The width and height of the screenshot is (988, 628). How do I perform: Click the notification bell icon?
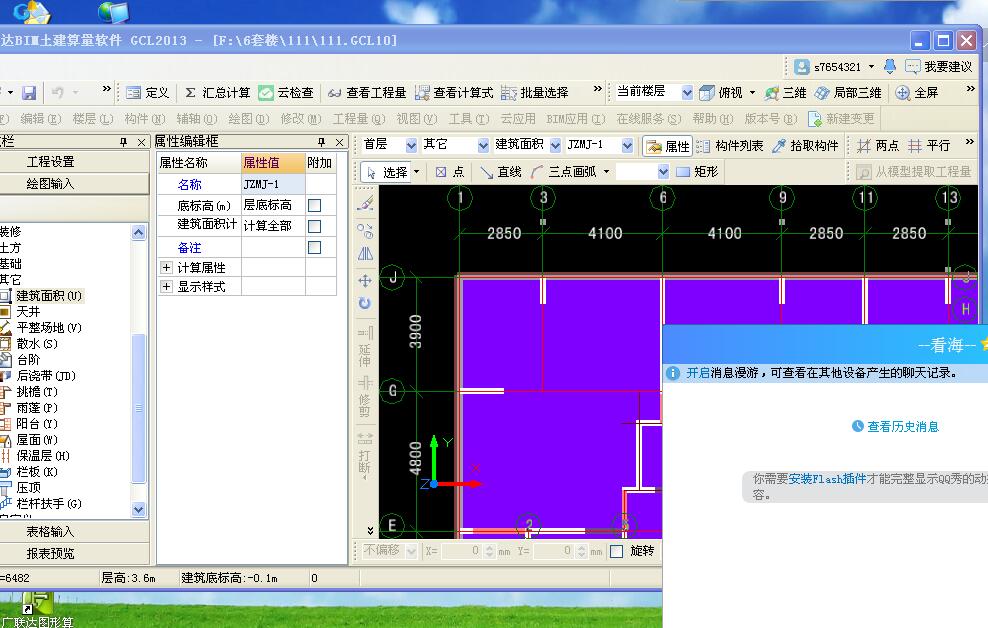click(x=890, y=66)
